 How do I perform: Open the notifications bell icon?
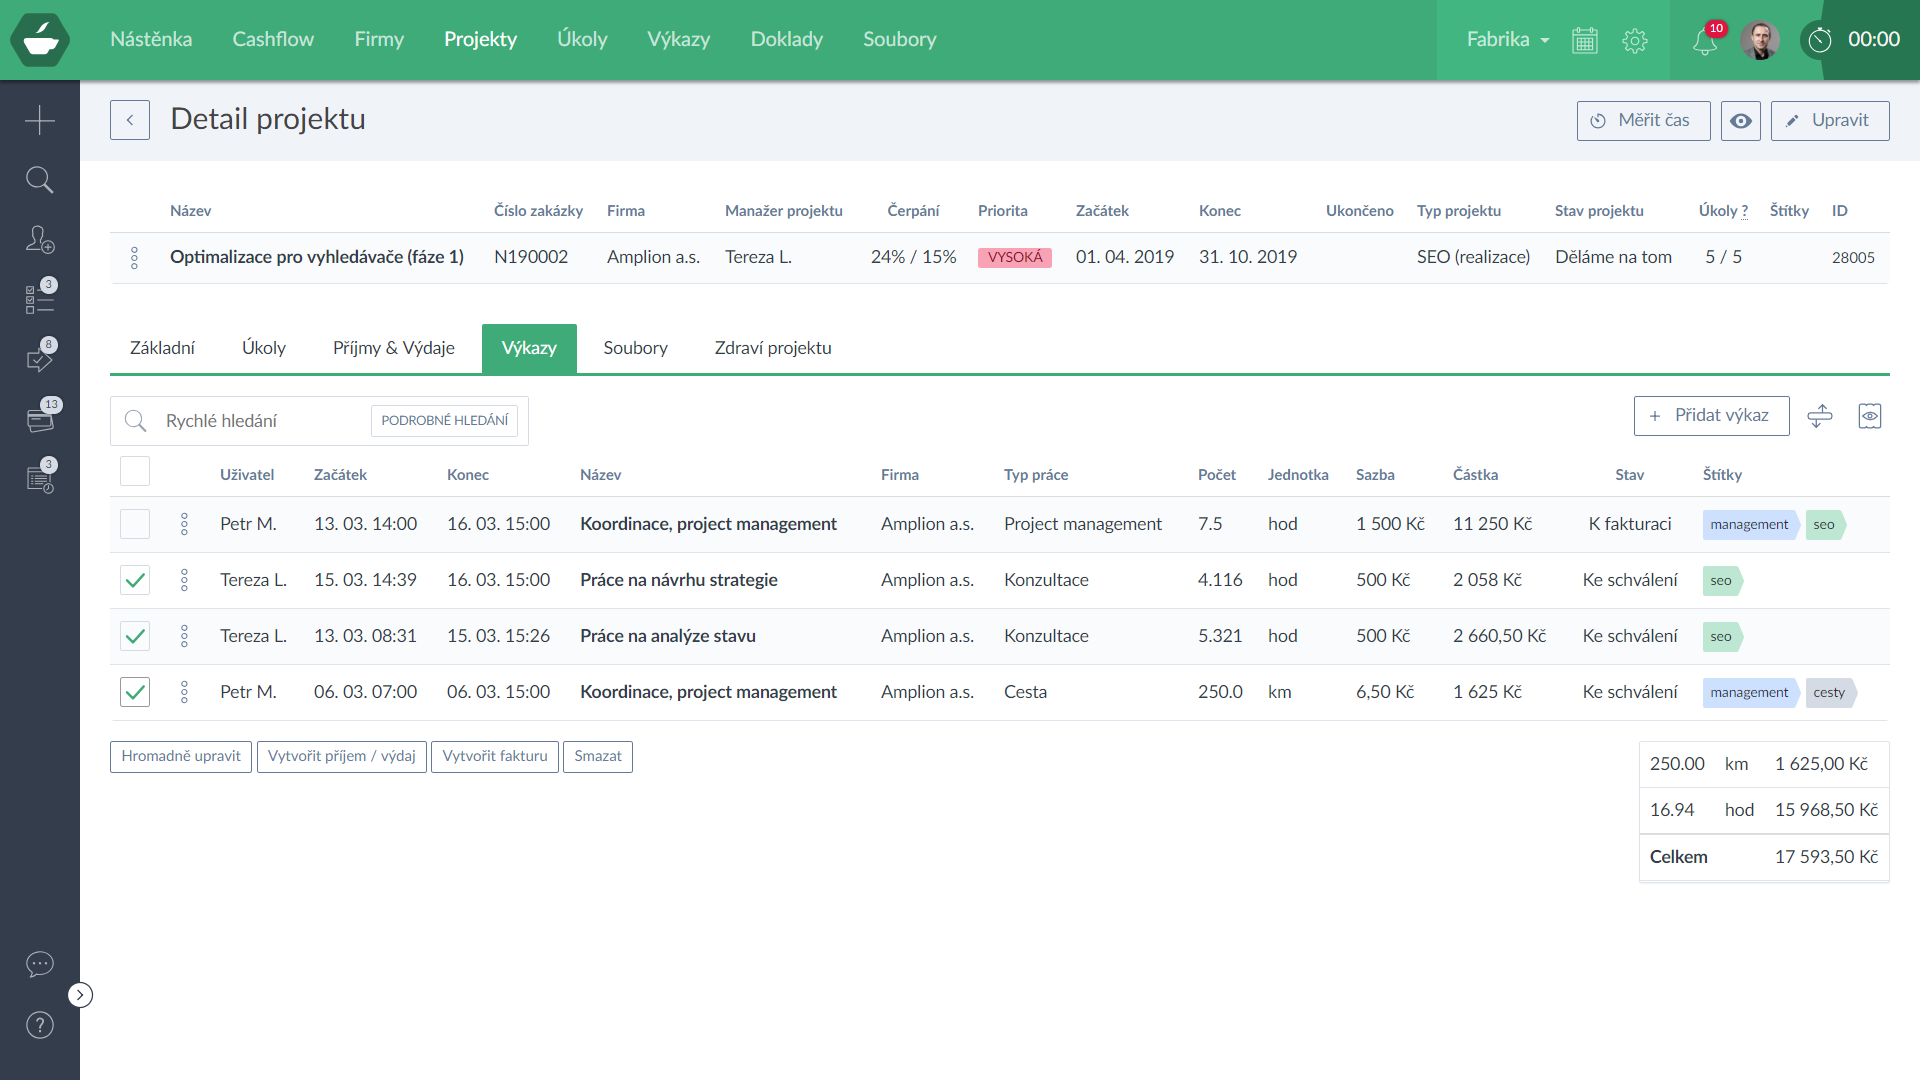tap(1705, 41)
